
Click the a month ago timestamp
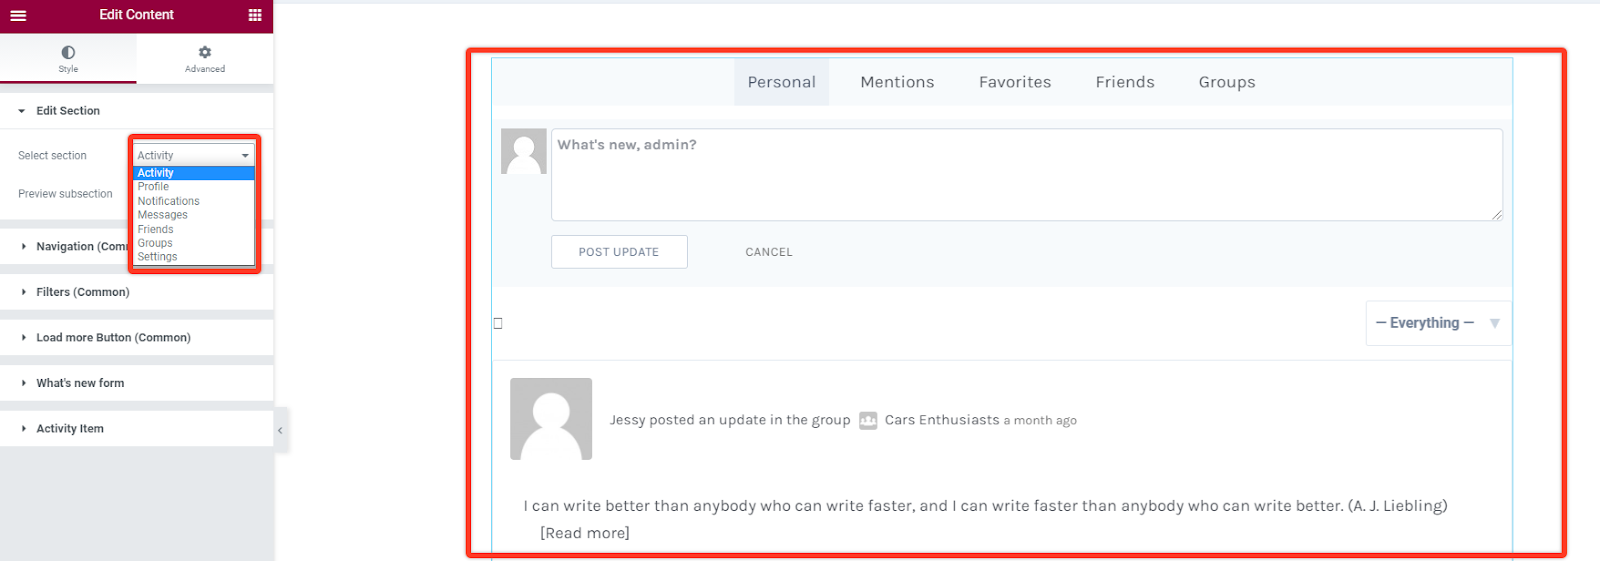(1040, 421)
